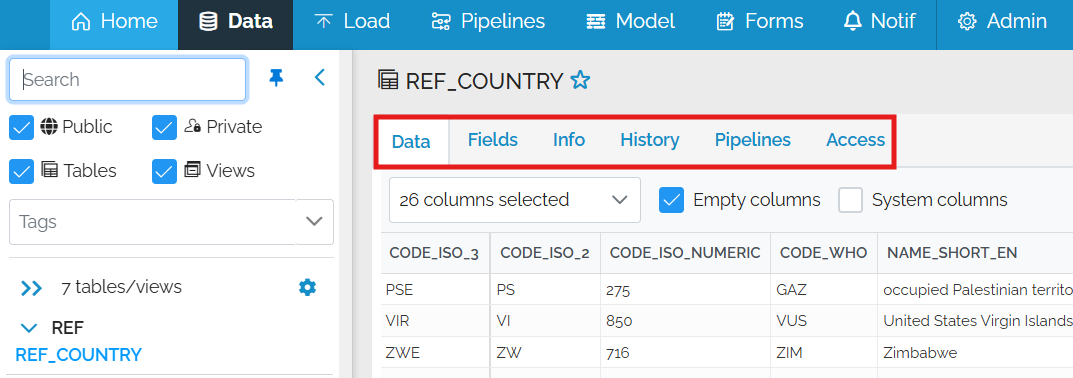The image size is (1073, 378).
Task: Select the ZW code cell
Action: click(545, 353)
